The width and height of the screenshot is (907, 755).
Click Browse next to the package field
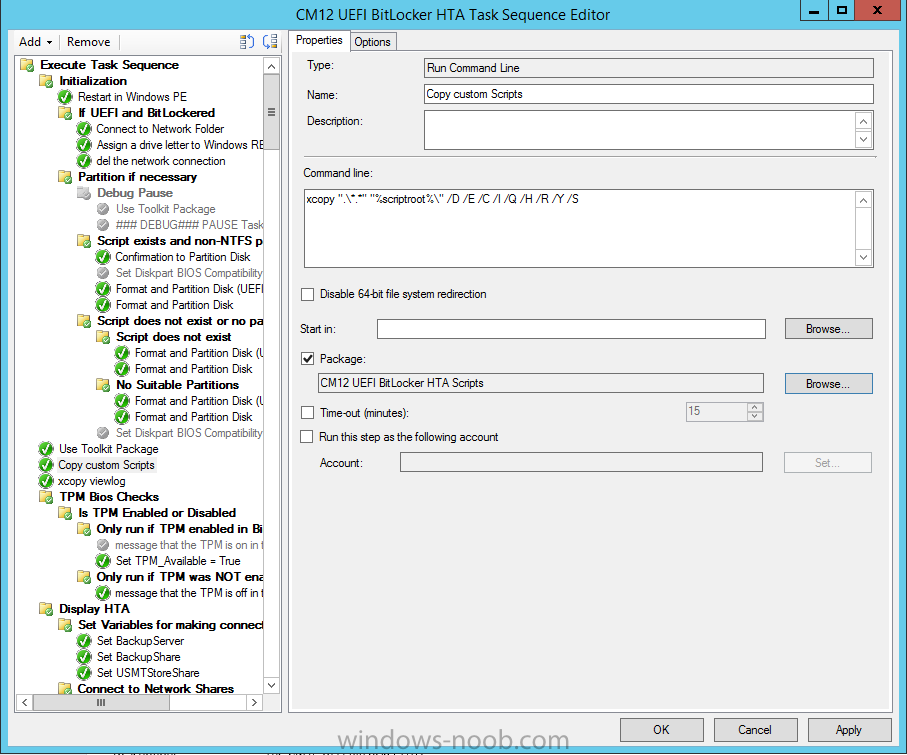[828, 384]
